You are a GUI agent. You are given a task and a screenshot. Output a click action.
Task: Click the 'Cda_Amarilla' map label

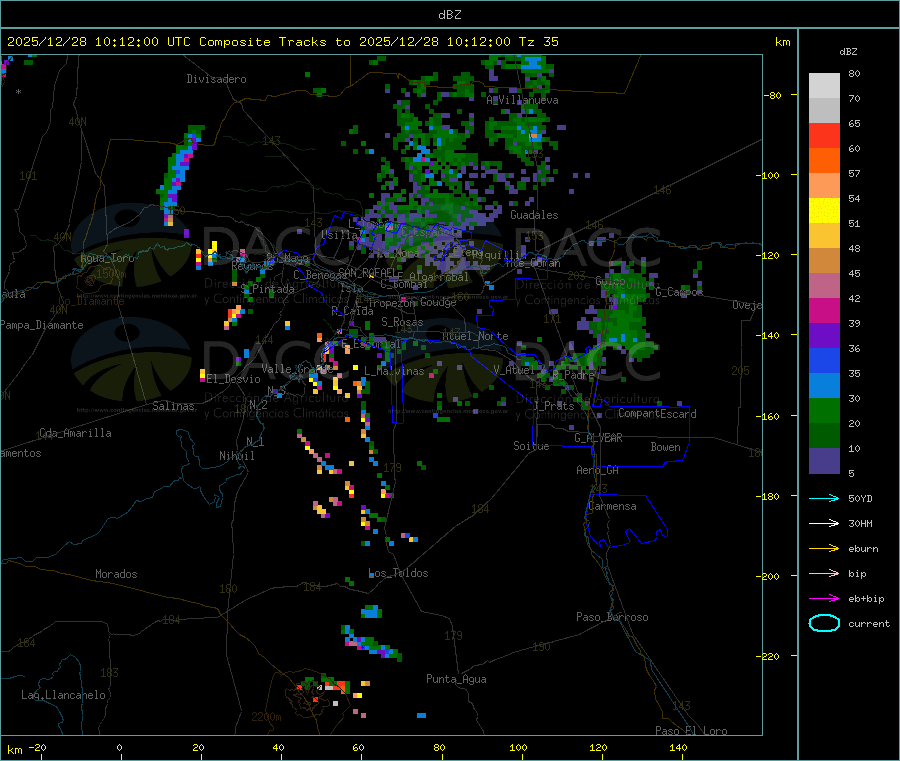point(75,433)
